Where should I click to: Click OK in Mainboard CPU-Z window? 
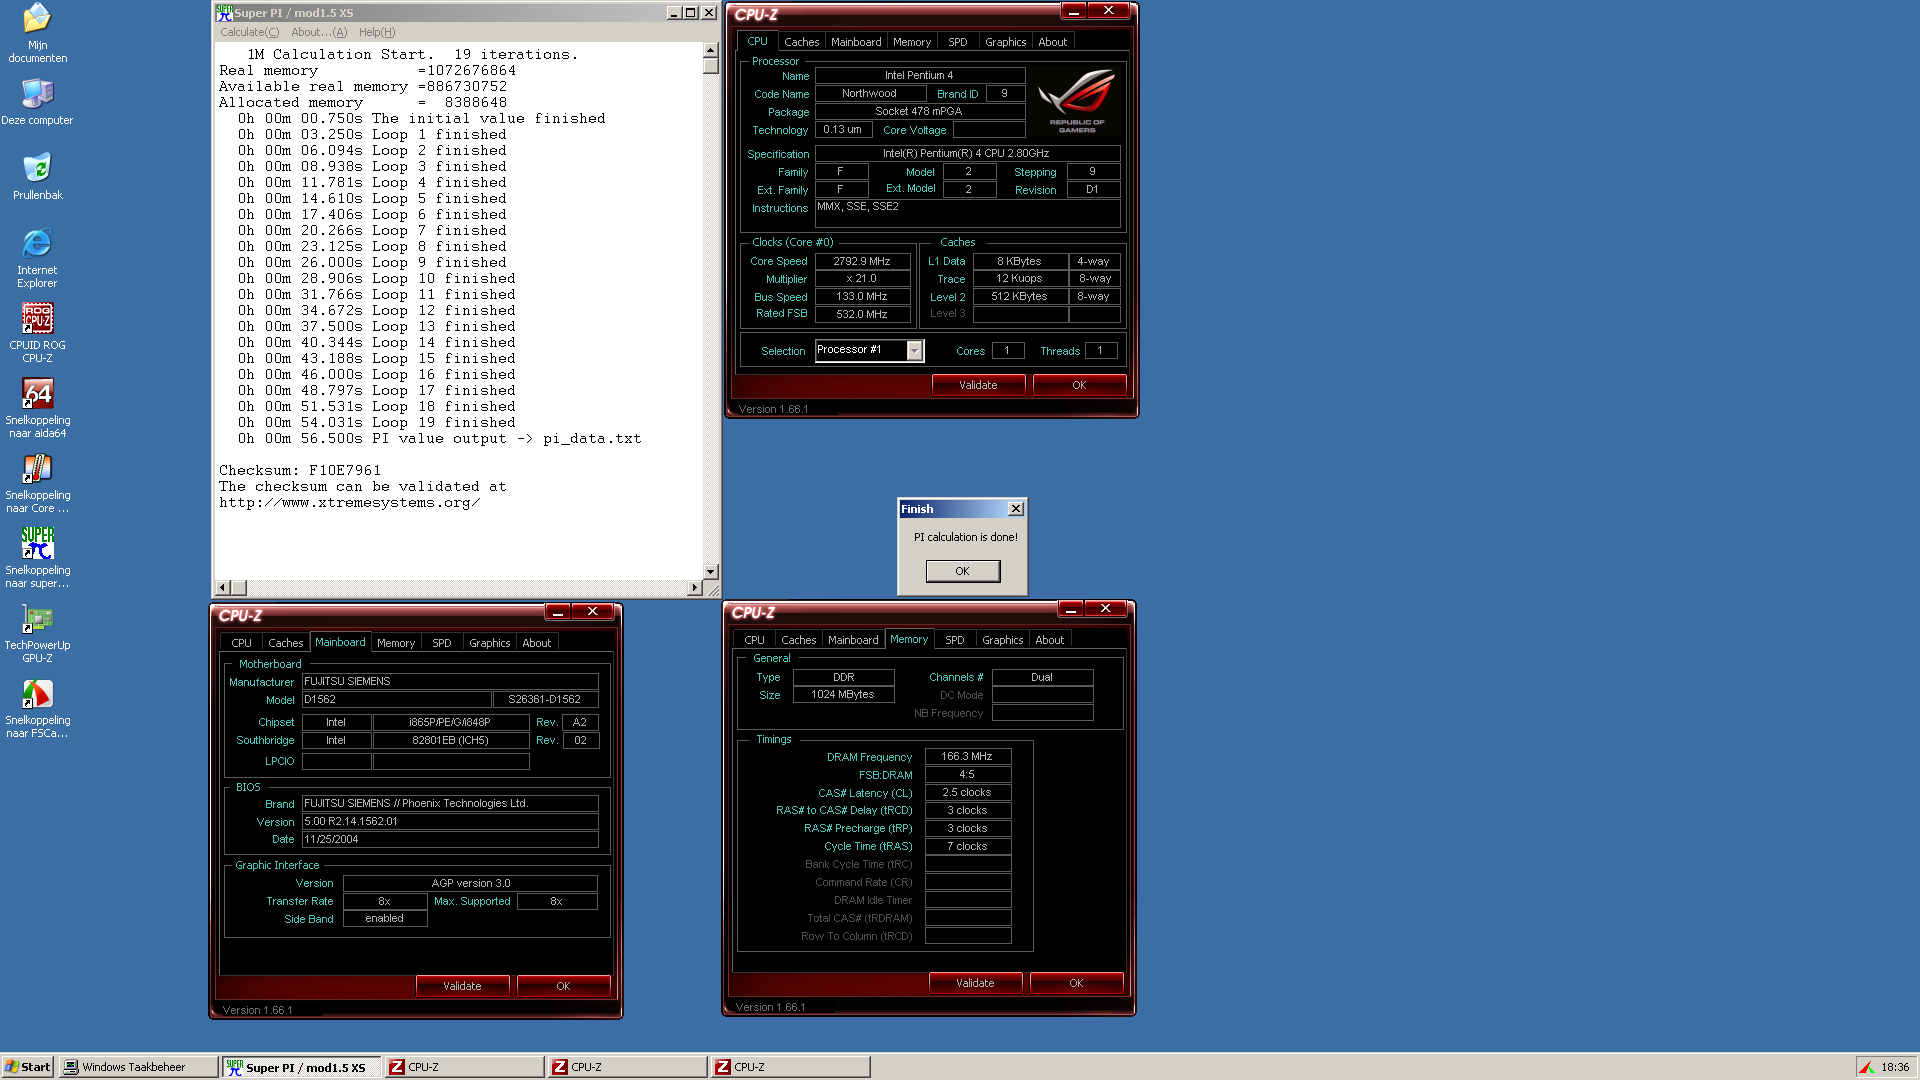pyautogui.click(x=563, y=986)
